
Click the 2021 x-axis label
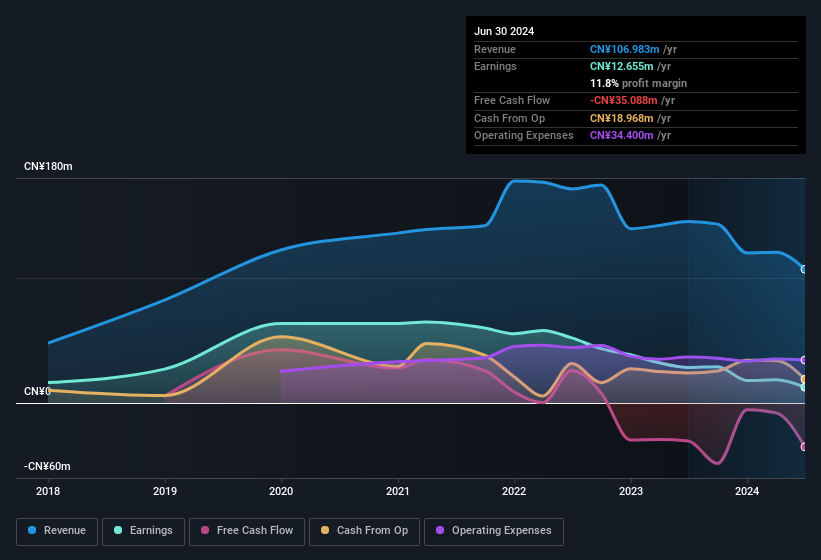(x=398, y=491)
